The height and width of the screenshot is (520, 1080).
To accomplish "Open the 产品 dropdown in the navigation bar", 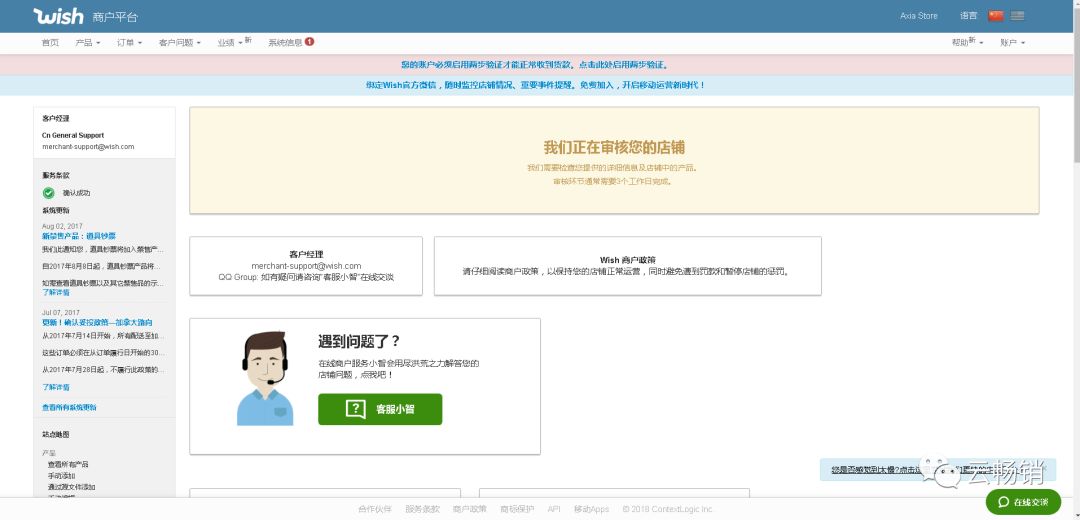I will (x=87, y=43).
